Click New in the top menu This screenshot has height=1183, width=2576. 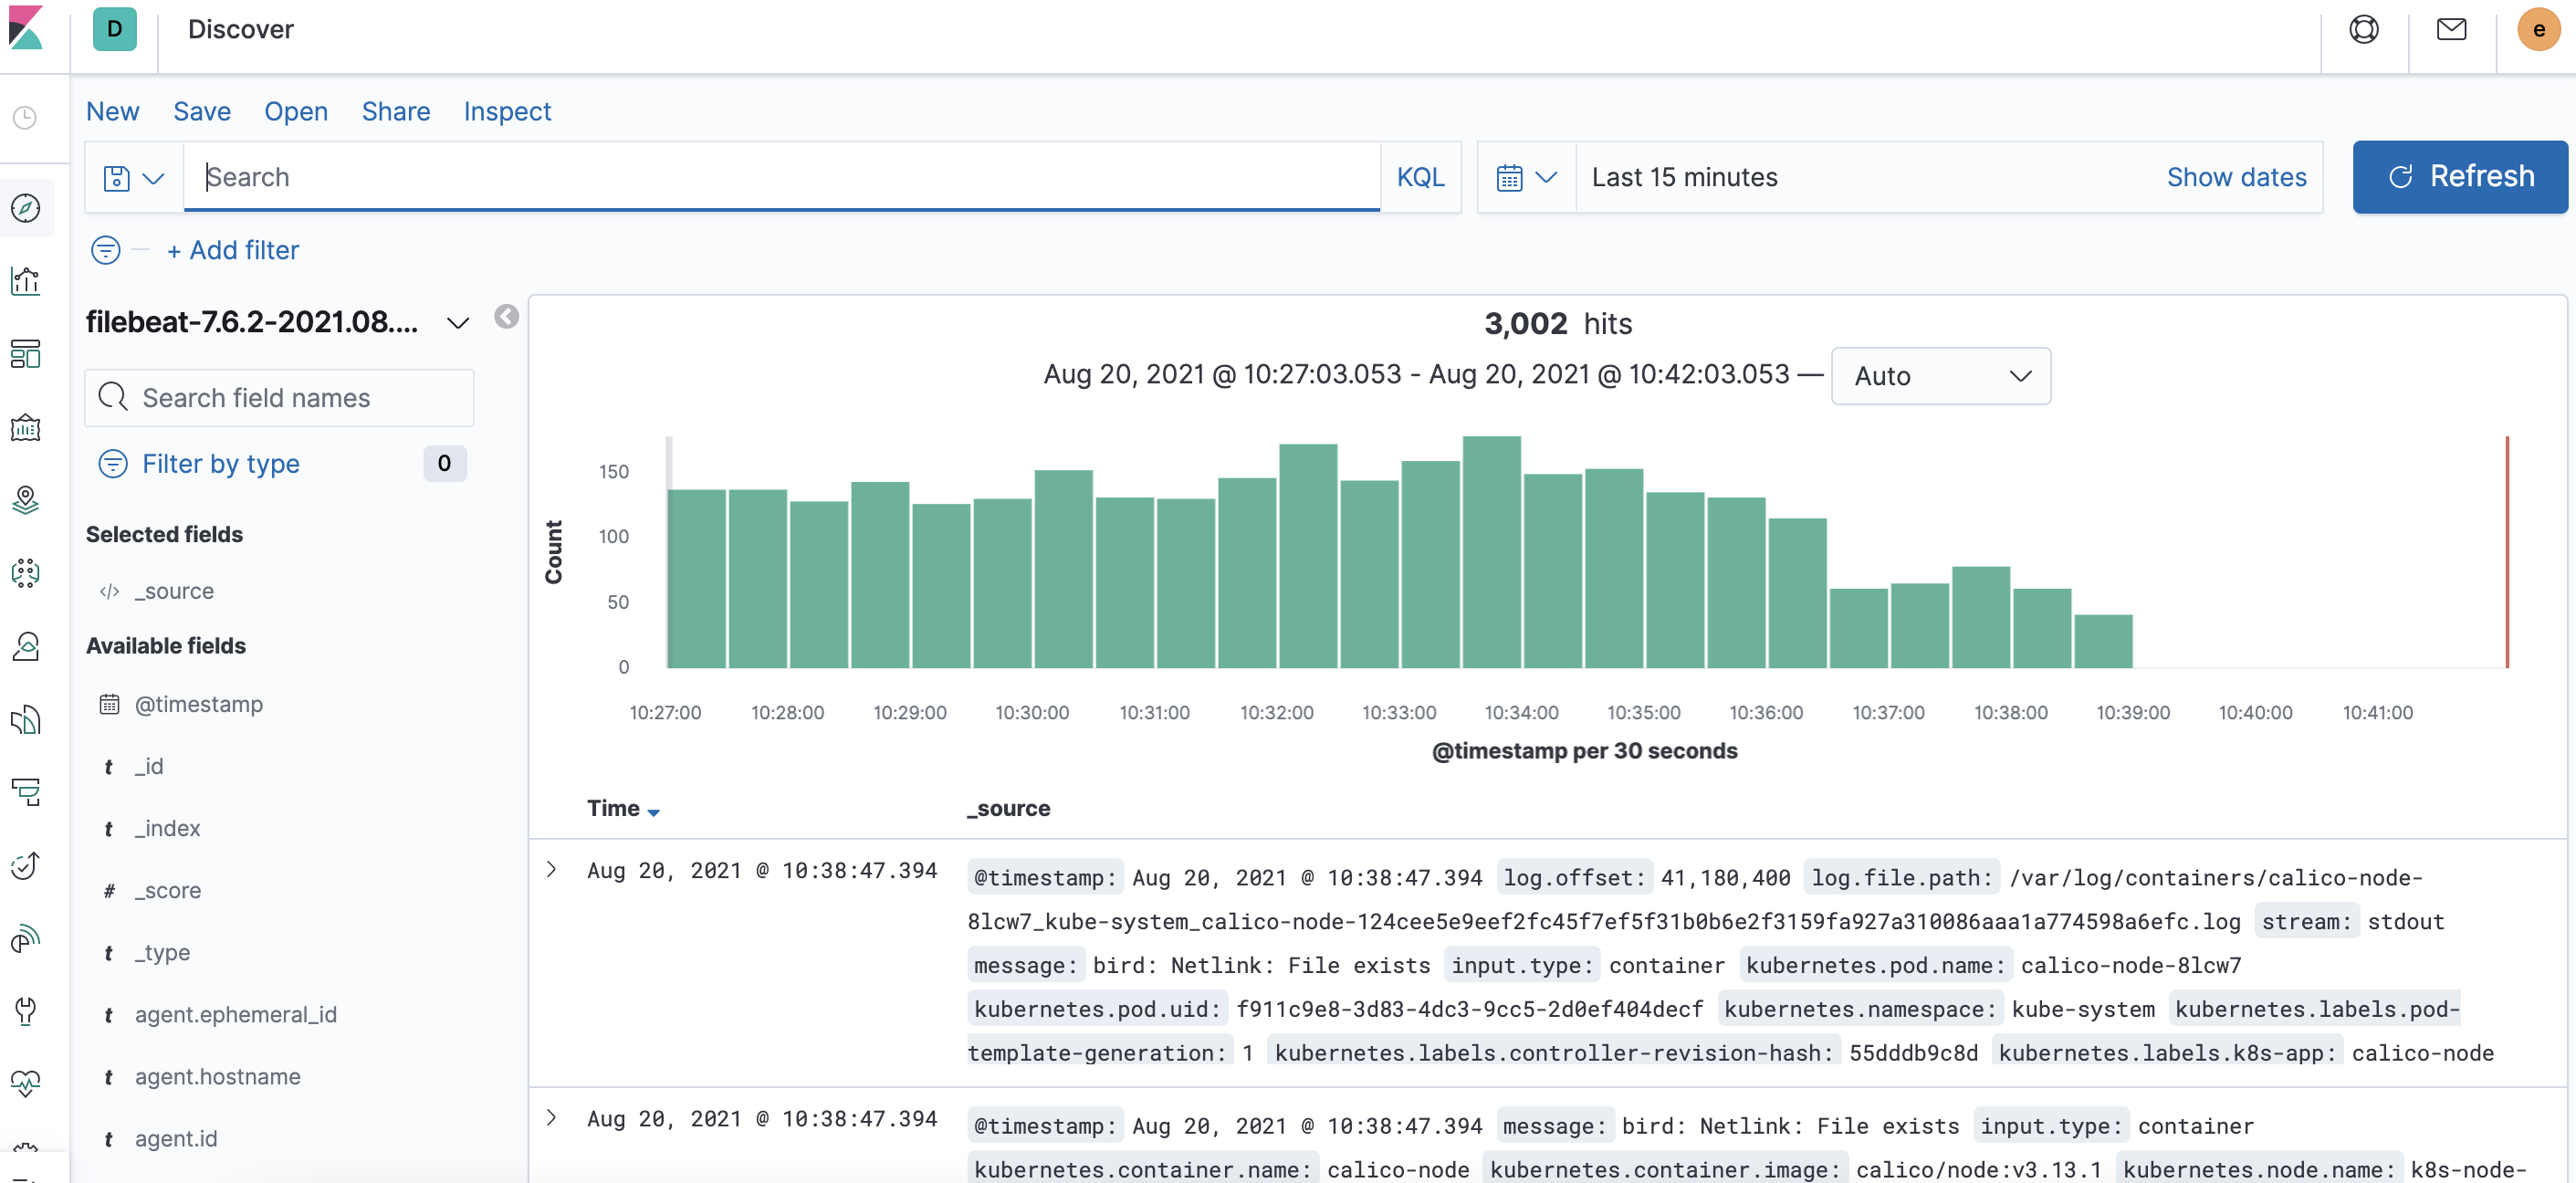[x=112, y=111]
